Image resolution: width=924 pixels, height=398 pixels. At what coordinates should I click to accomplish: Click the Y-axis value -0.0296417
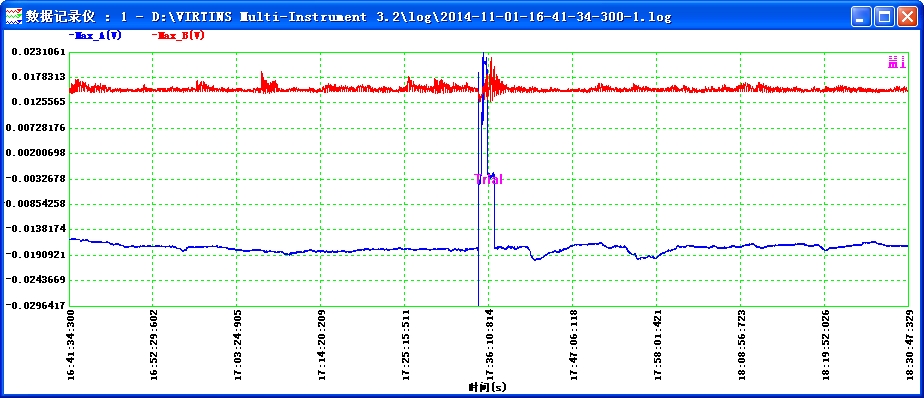click(x=36, y=305)
